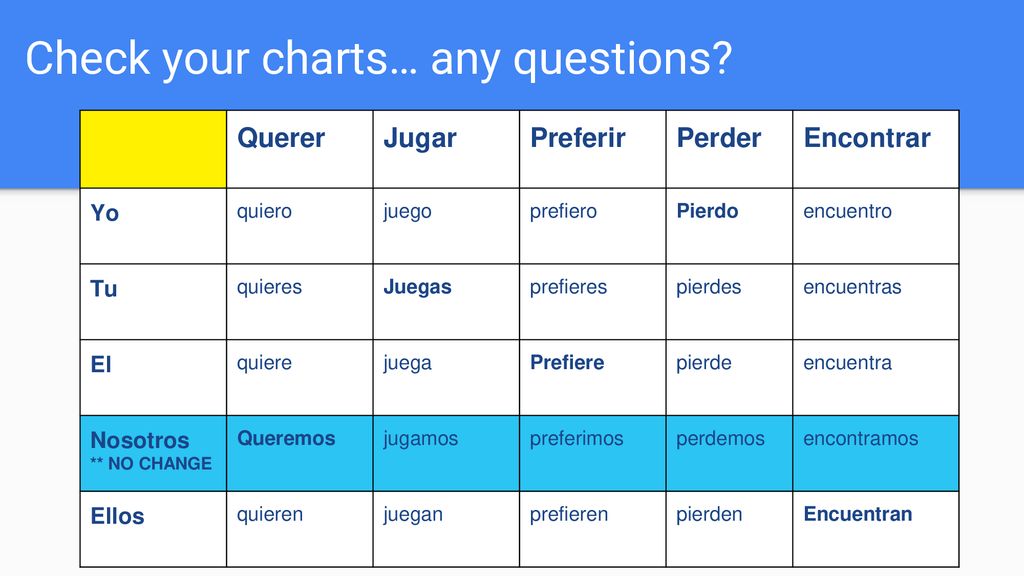This screenshot has height=576, width=1024.
Task: Click the yellow header cell
Action: click(153, 150)
